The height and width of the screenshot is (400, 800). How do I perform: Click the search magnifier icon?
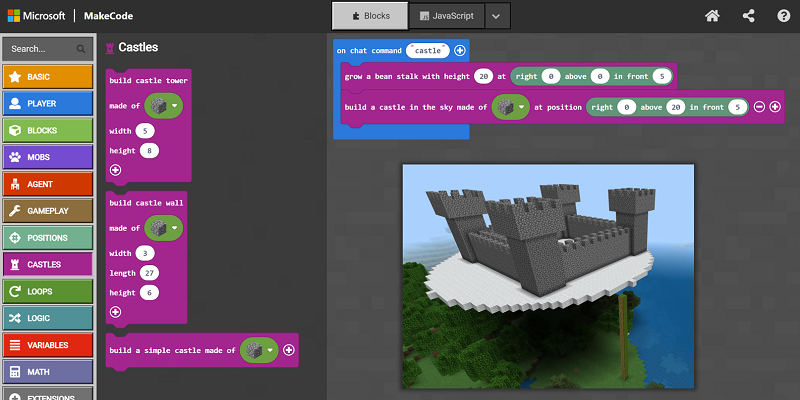[81, 49]
